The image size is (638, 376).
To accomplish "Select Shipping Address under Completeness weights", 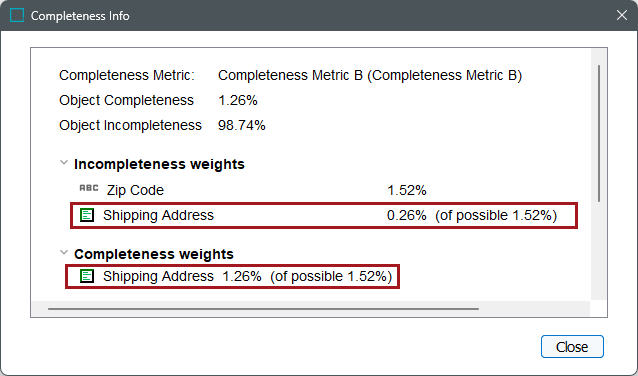I will 232,276.
